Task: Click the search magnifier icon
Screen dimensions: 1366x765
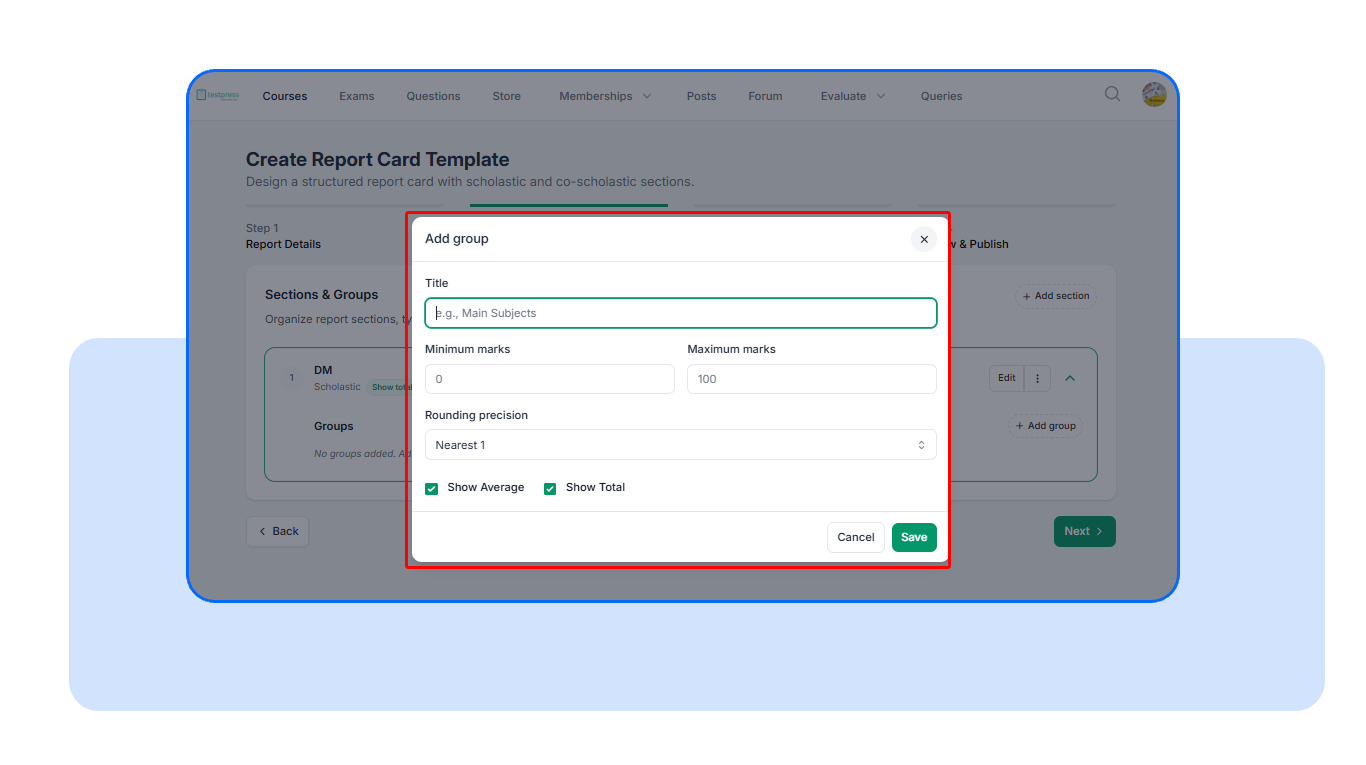Action: (1112, 94)
